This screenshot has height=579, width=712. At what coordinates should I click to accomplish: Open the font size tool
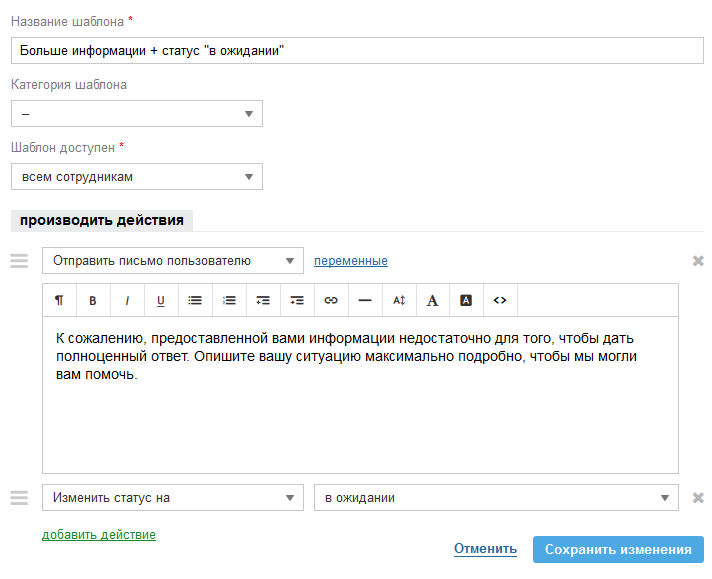point(399,300)
